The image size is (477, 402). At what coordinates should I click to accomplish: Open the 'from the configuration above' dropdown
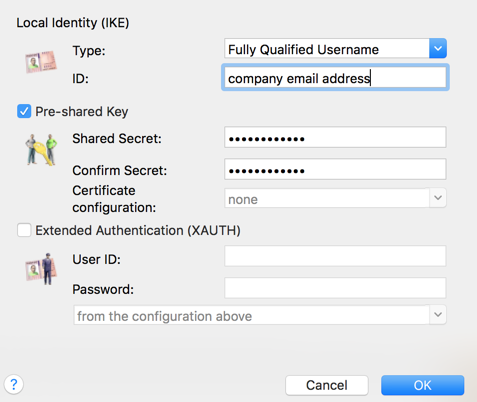[x=260, y=315]
